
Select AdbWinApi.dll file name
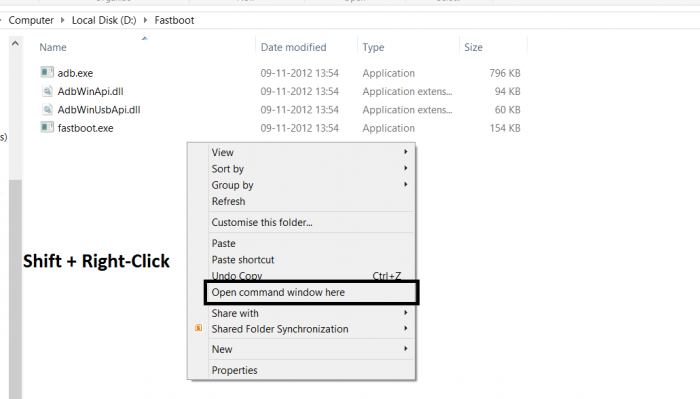(x=90, y=91)
